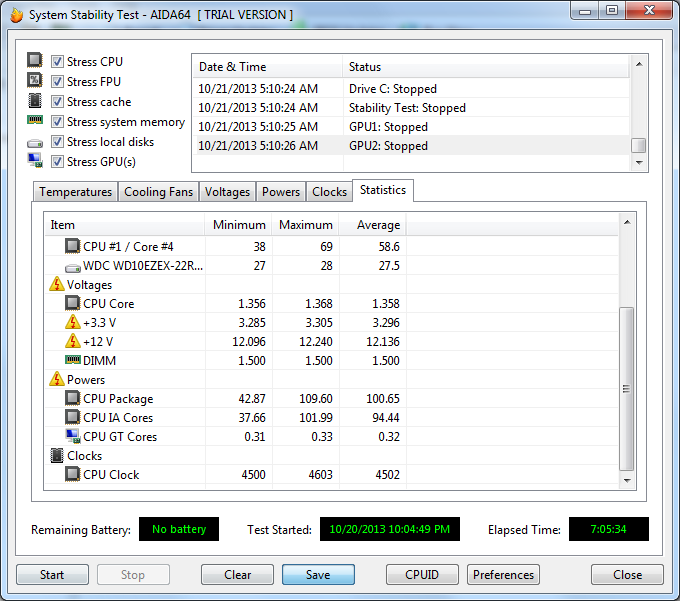Click the percent icon beside Stress FPU
This screenshot has height=601, width=680.
pyautogui.click(x=35, y=80)
